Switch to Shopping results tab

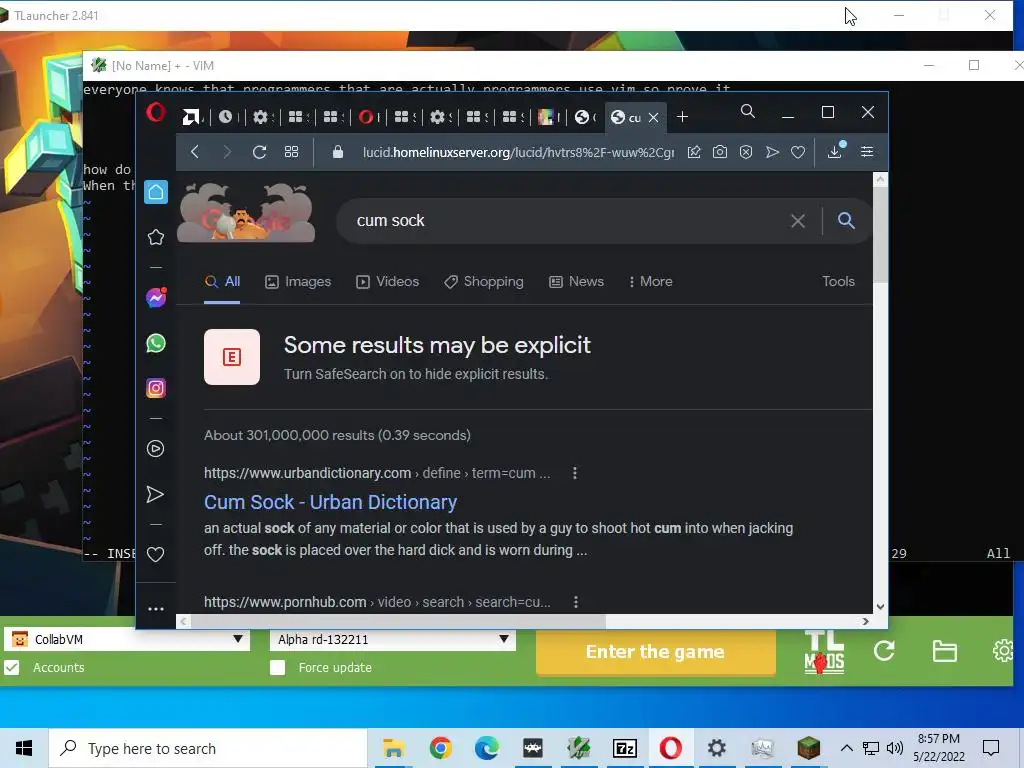tap(484, 281)
